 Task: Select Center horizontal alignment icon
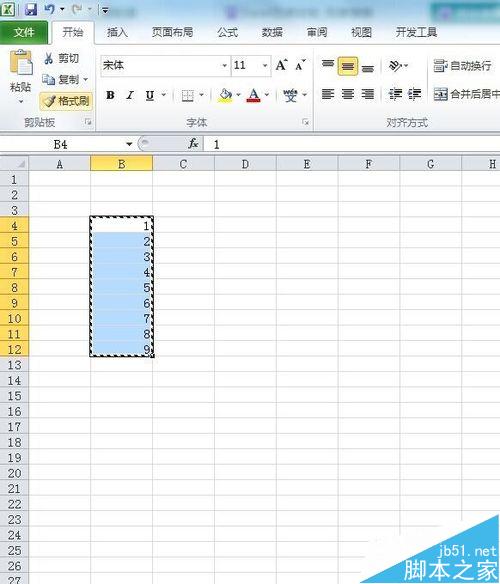348,95
